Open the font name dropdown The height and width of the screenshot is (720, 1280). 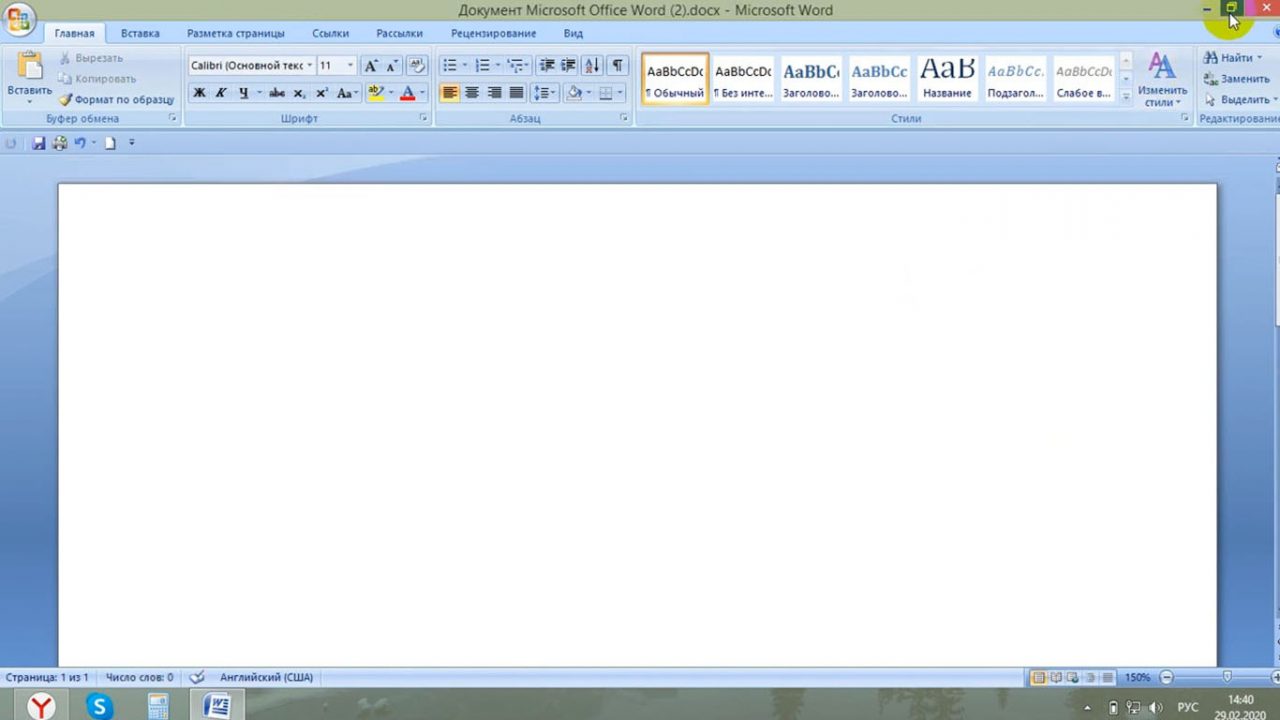click(x=310, y=65)
